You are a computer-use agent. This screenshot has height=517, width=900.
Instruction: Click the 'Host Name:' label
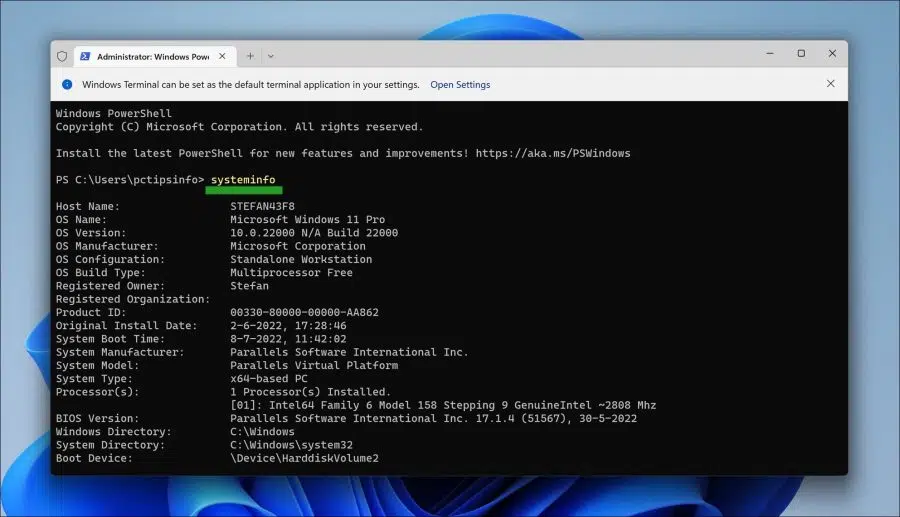coord(88,206)
